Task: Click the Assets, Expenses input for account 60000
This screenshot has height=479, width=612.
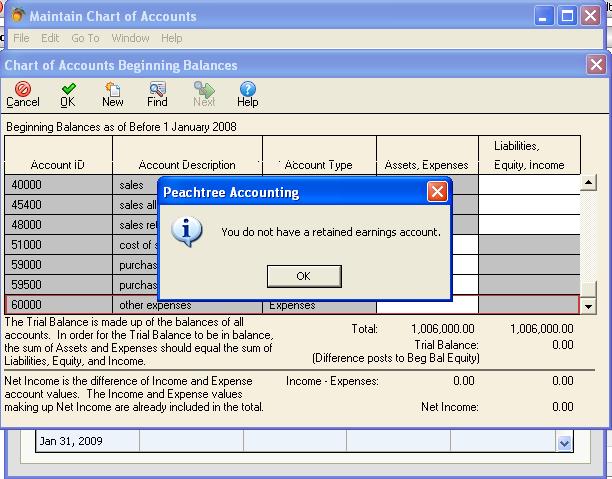Action: click(x=427, y=307)
